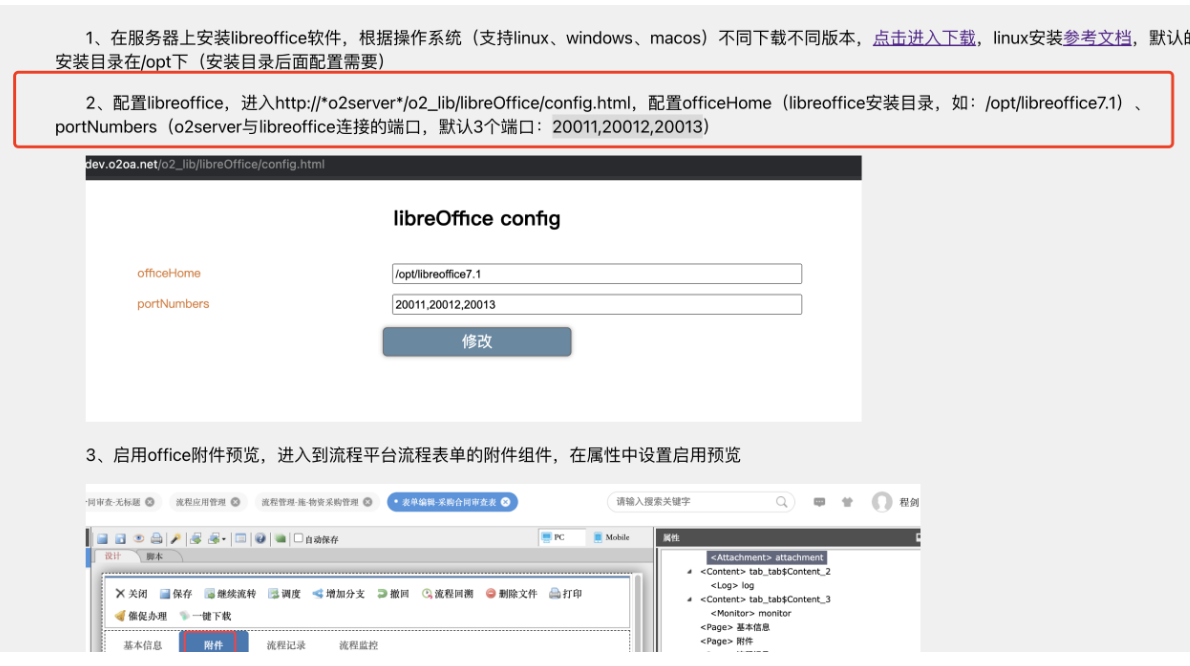Click the 撤回 action

coord(393,593)
